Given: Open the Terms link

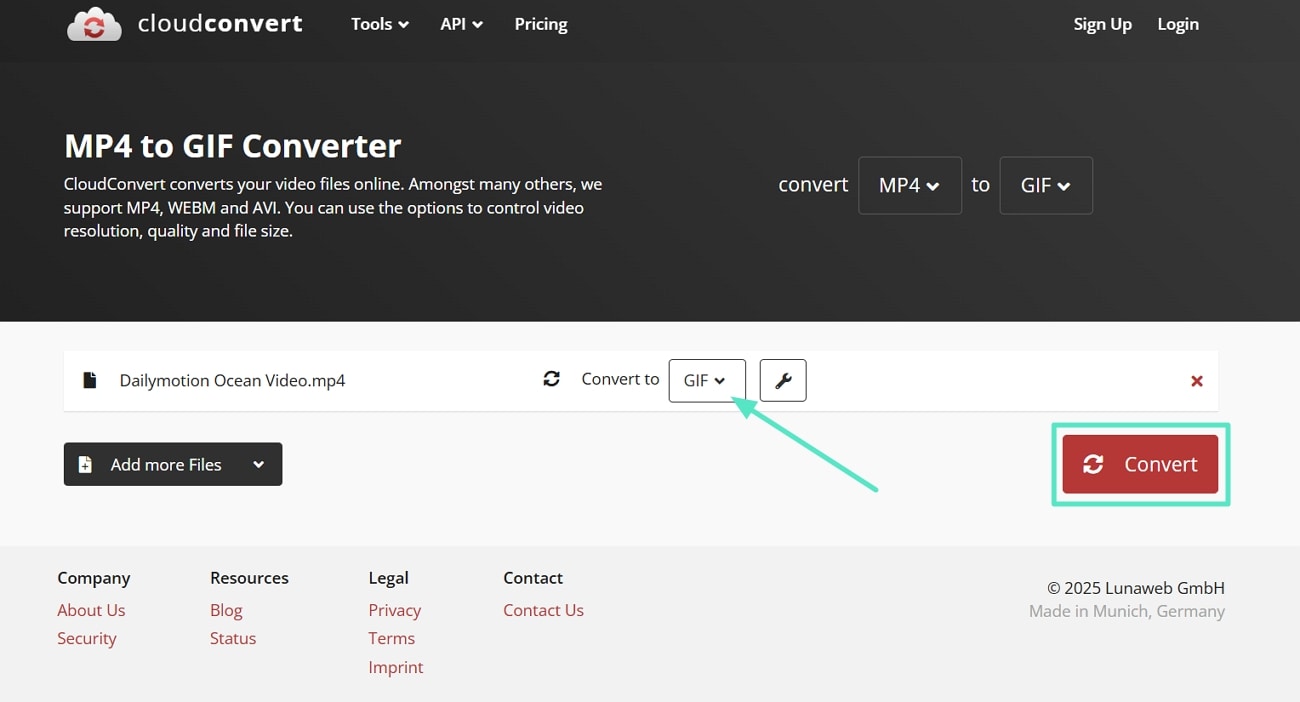Looking at the screenshot, I should pos(392,638).
